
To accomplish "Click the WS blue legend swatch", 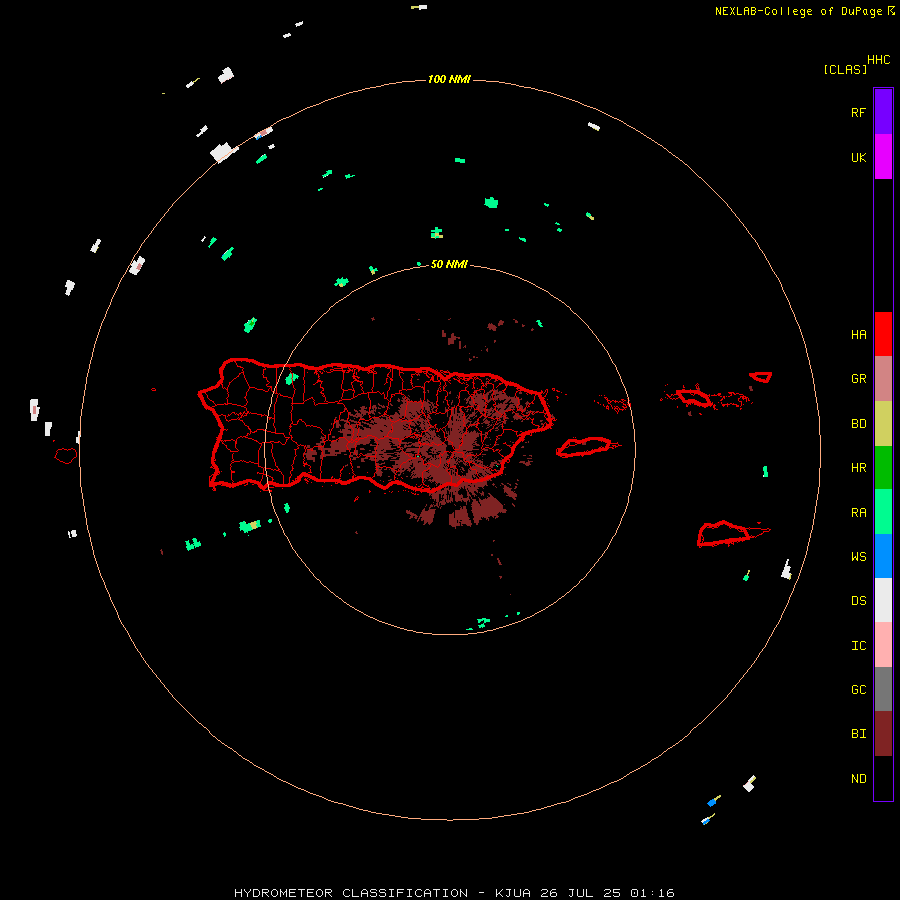I will (883, 556).
